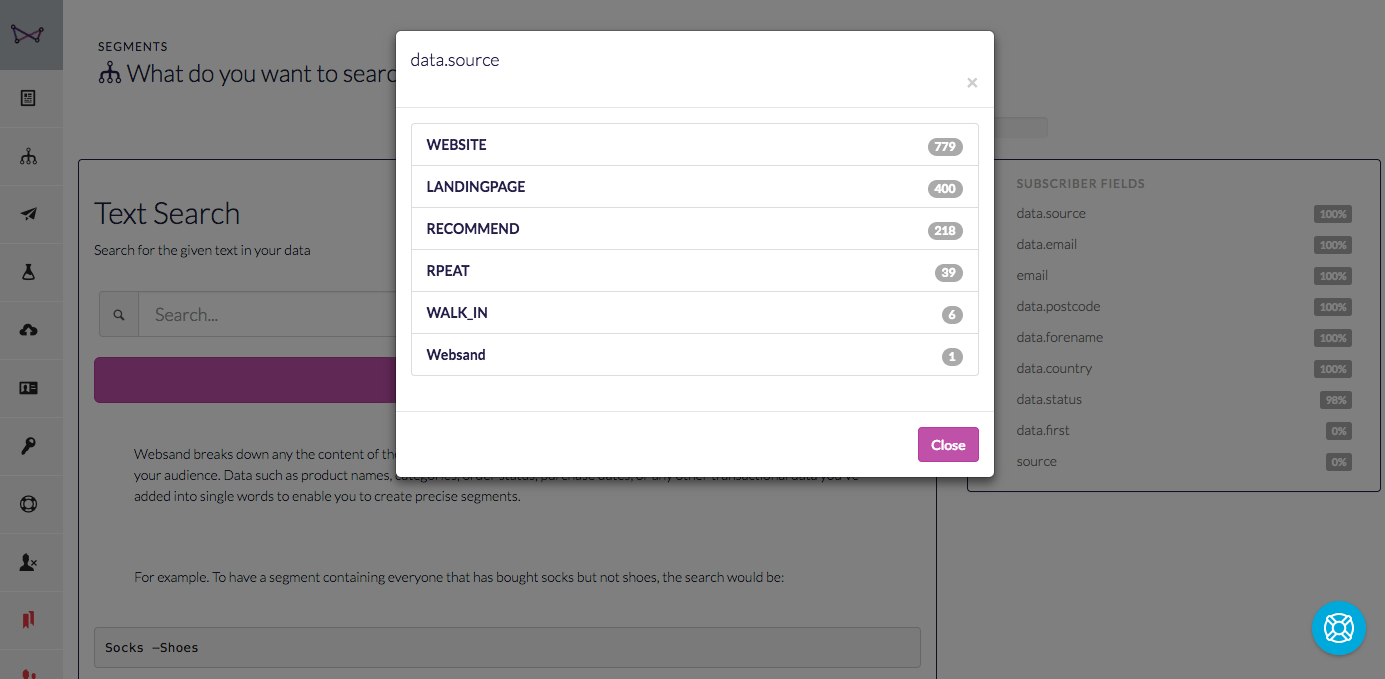This screenshot has height=679, width=1385.
Task: Click the red bookmark icon in the sidebar
Action: pyautogui.click(x=28, y=621)
